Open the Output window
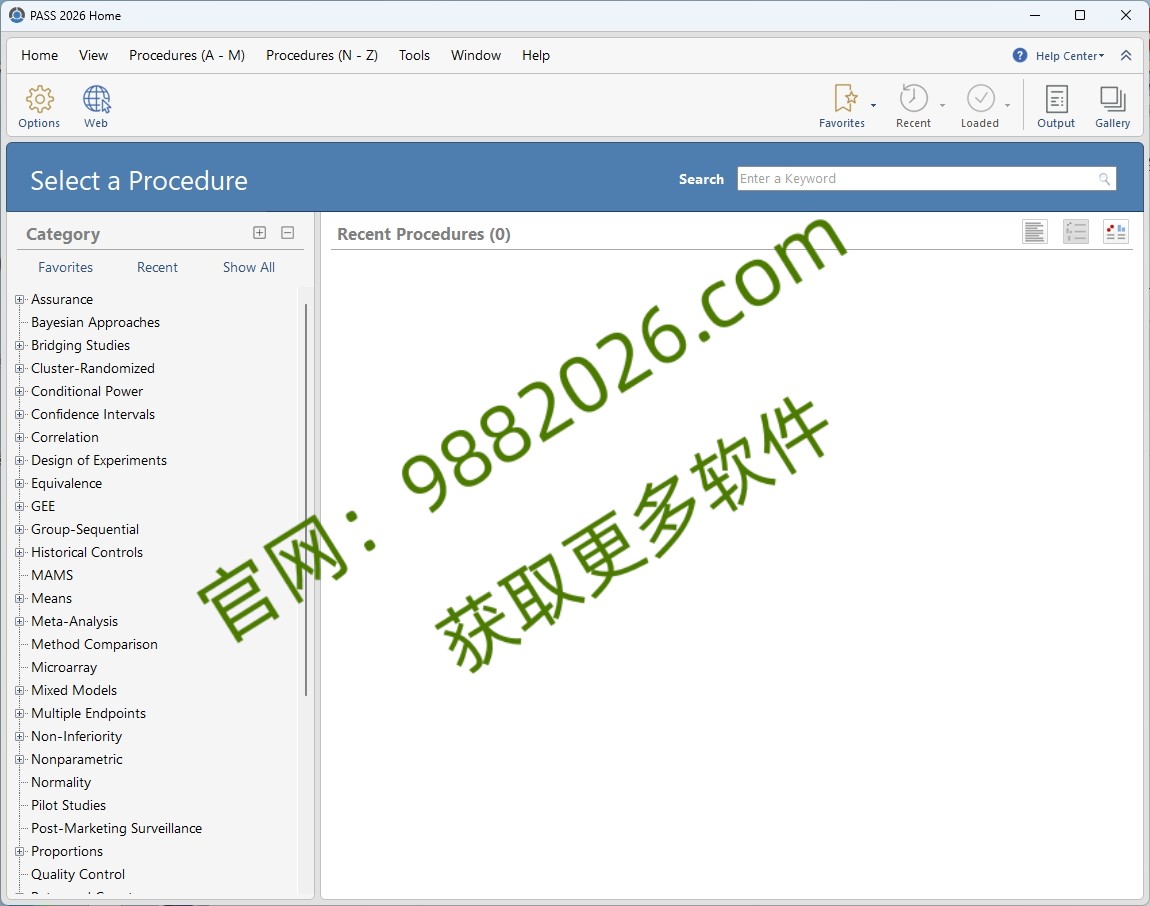The width and height of the screenshot is (1150, 906). click(1056, 103)
